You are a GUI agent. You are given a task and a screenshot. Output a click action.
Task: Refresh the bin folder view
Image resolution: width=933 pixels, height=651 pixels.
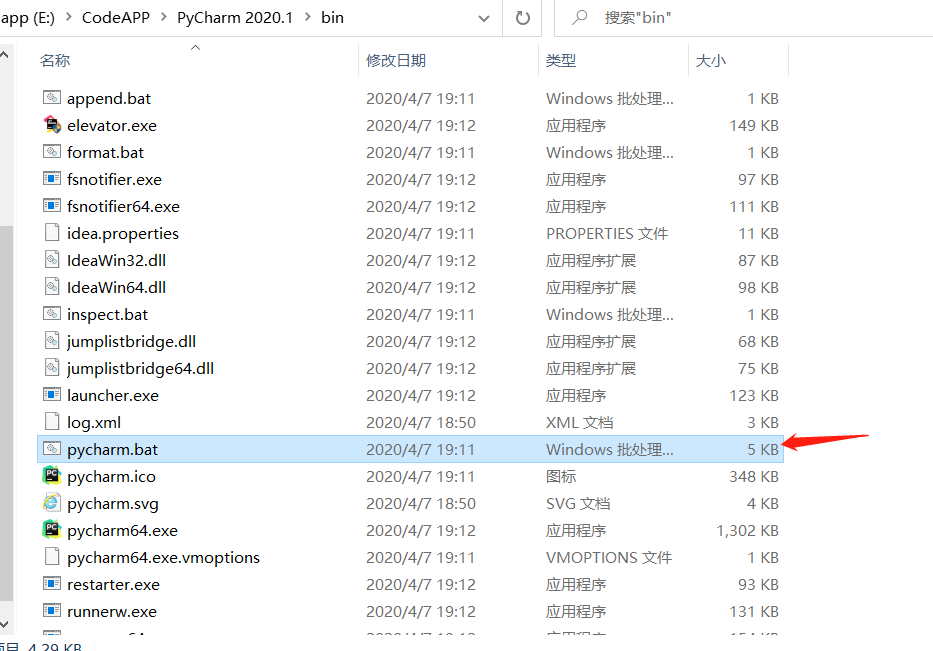point(522,18)
